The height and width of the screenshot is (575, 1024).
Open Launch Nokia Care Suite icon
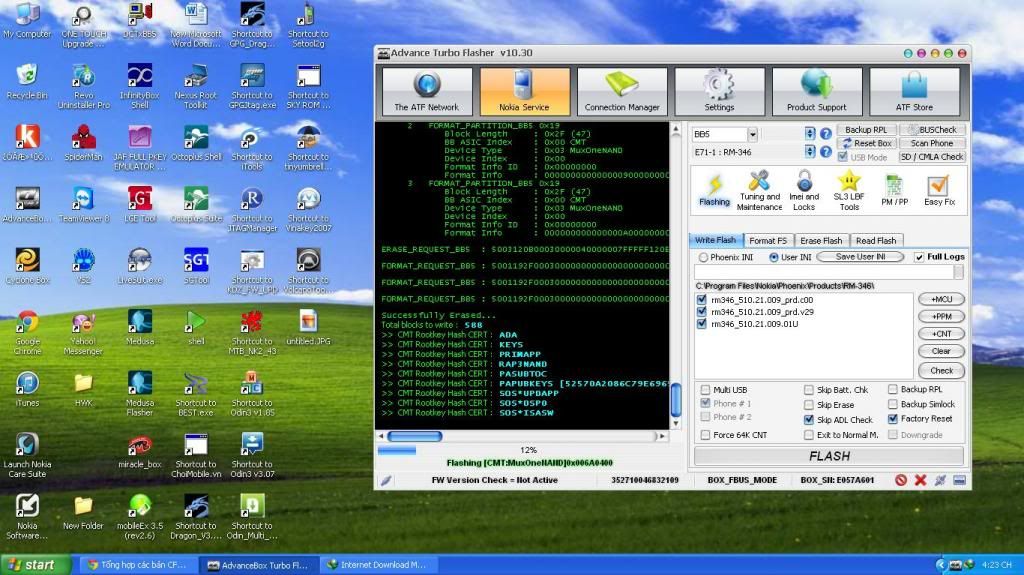click(27, 455)
